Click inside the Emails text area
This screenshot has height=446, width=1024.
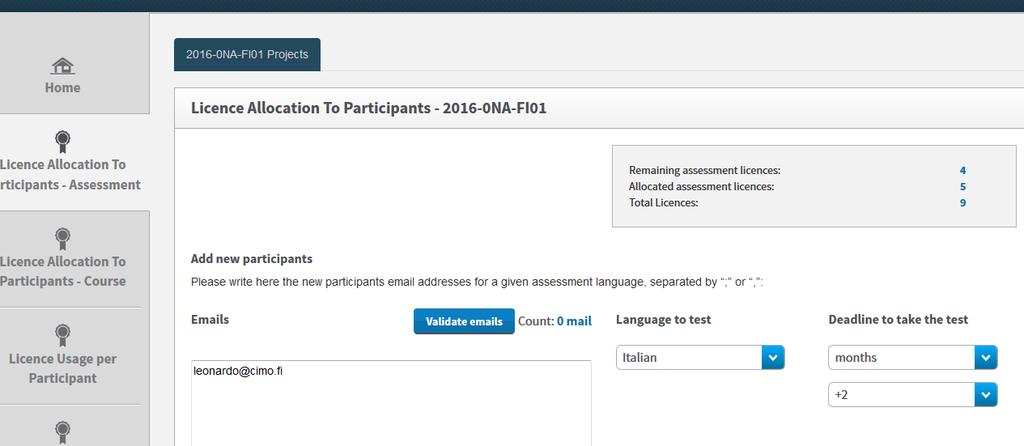tap(391, 403)
